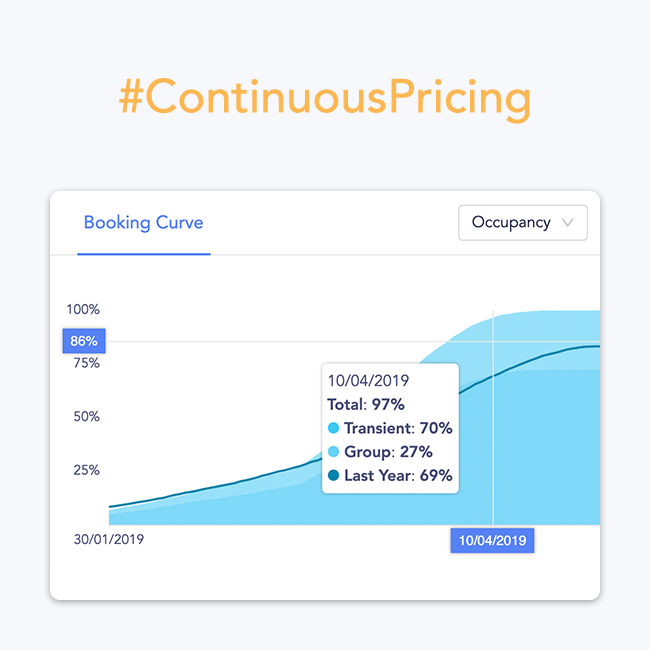Image resolution: width=650 pixels, height=650 pixels.
Task: Click the 25% y-axis label
Action: 85,469
